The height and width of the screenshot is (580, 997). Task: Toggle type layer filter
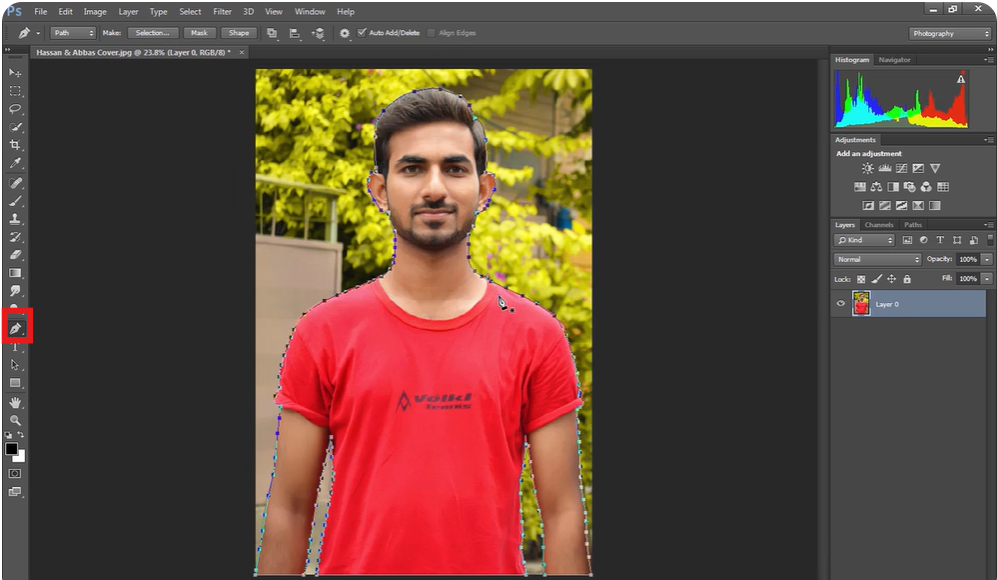[940, 240]
